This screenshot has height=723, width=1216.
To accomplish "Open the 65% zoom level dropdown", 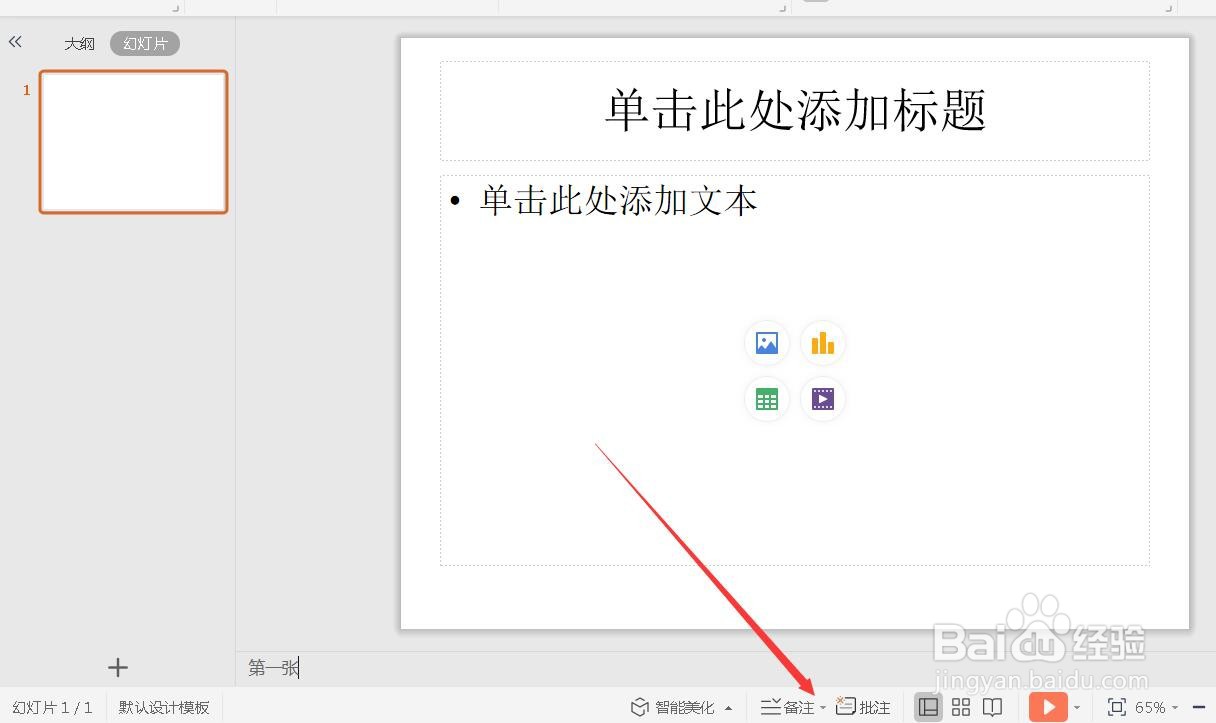I will (1157, 707).
